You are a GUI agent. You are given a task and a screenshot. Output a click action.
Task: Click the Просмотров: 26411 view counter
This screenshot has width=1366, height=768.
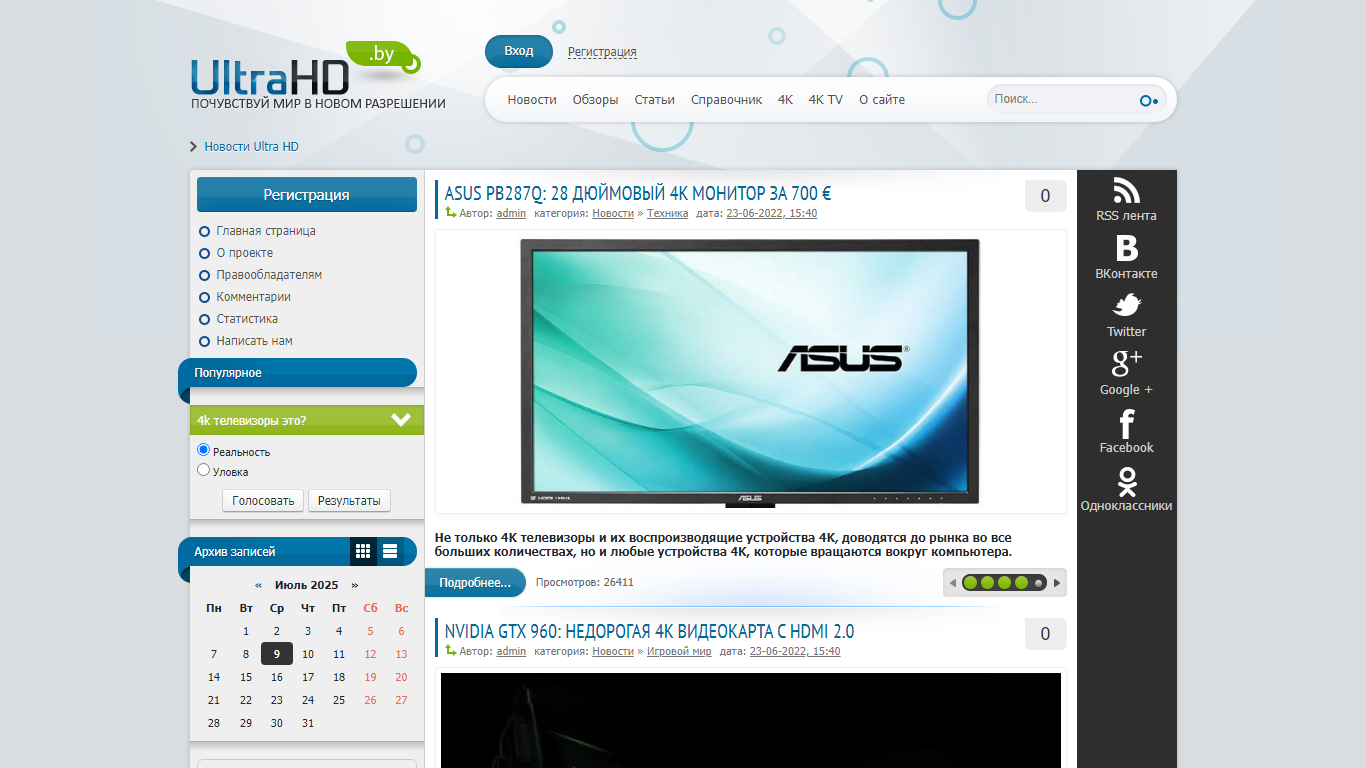click(585, 582)
